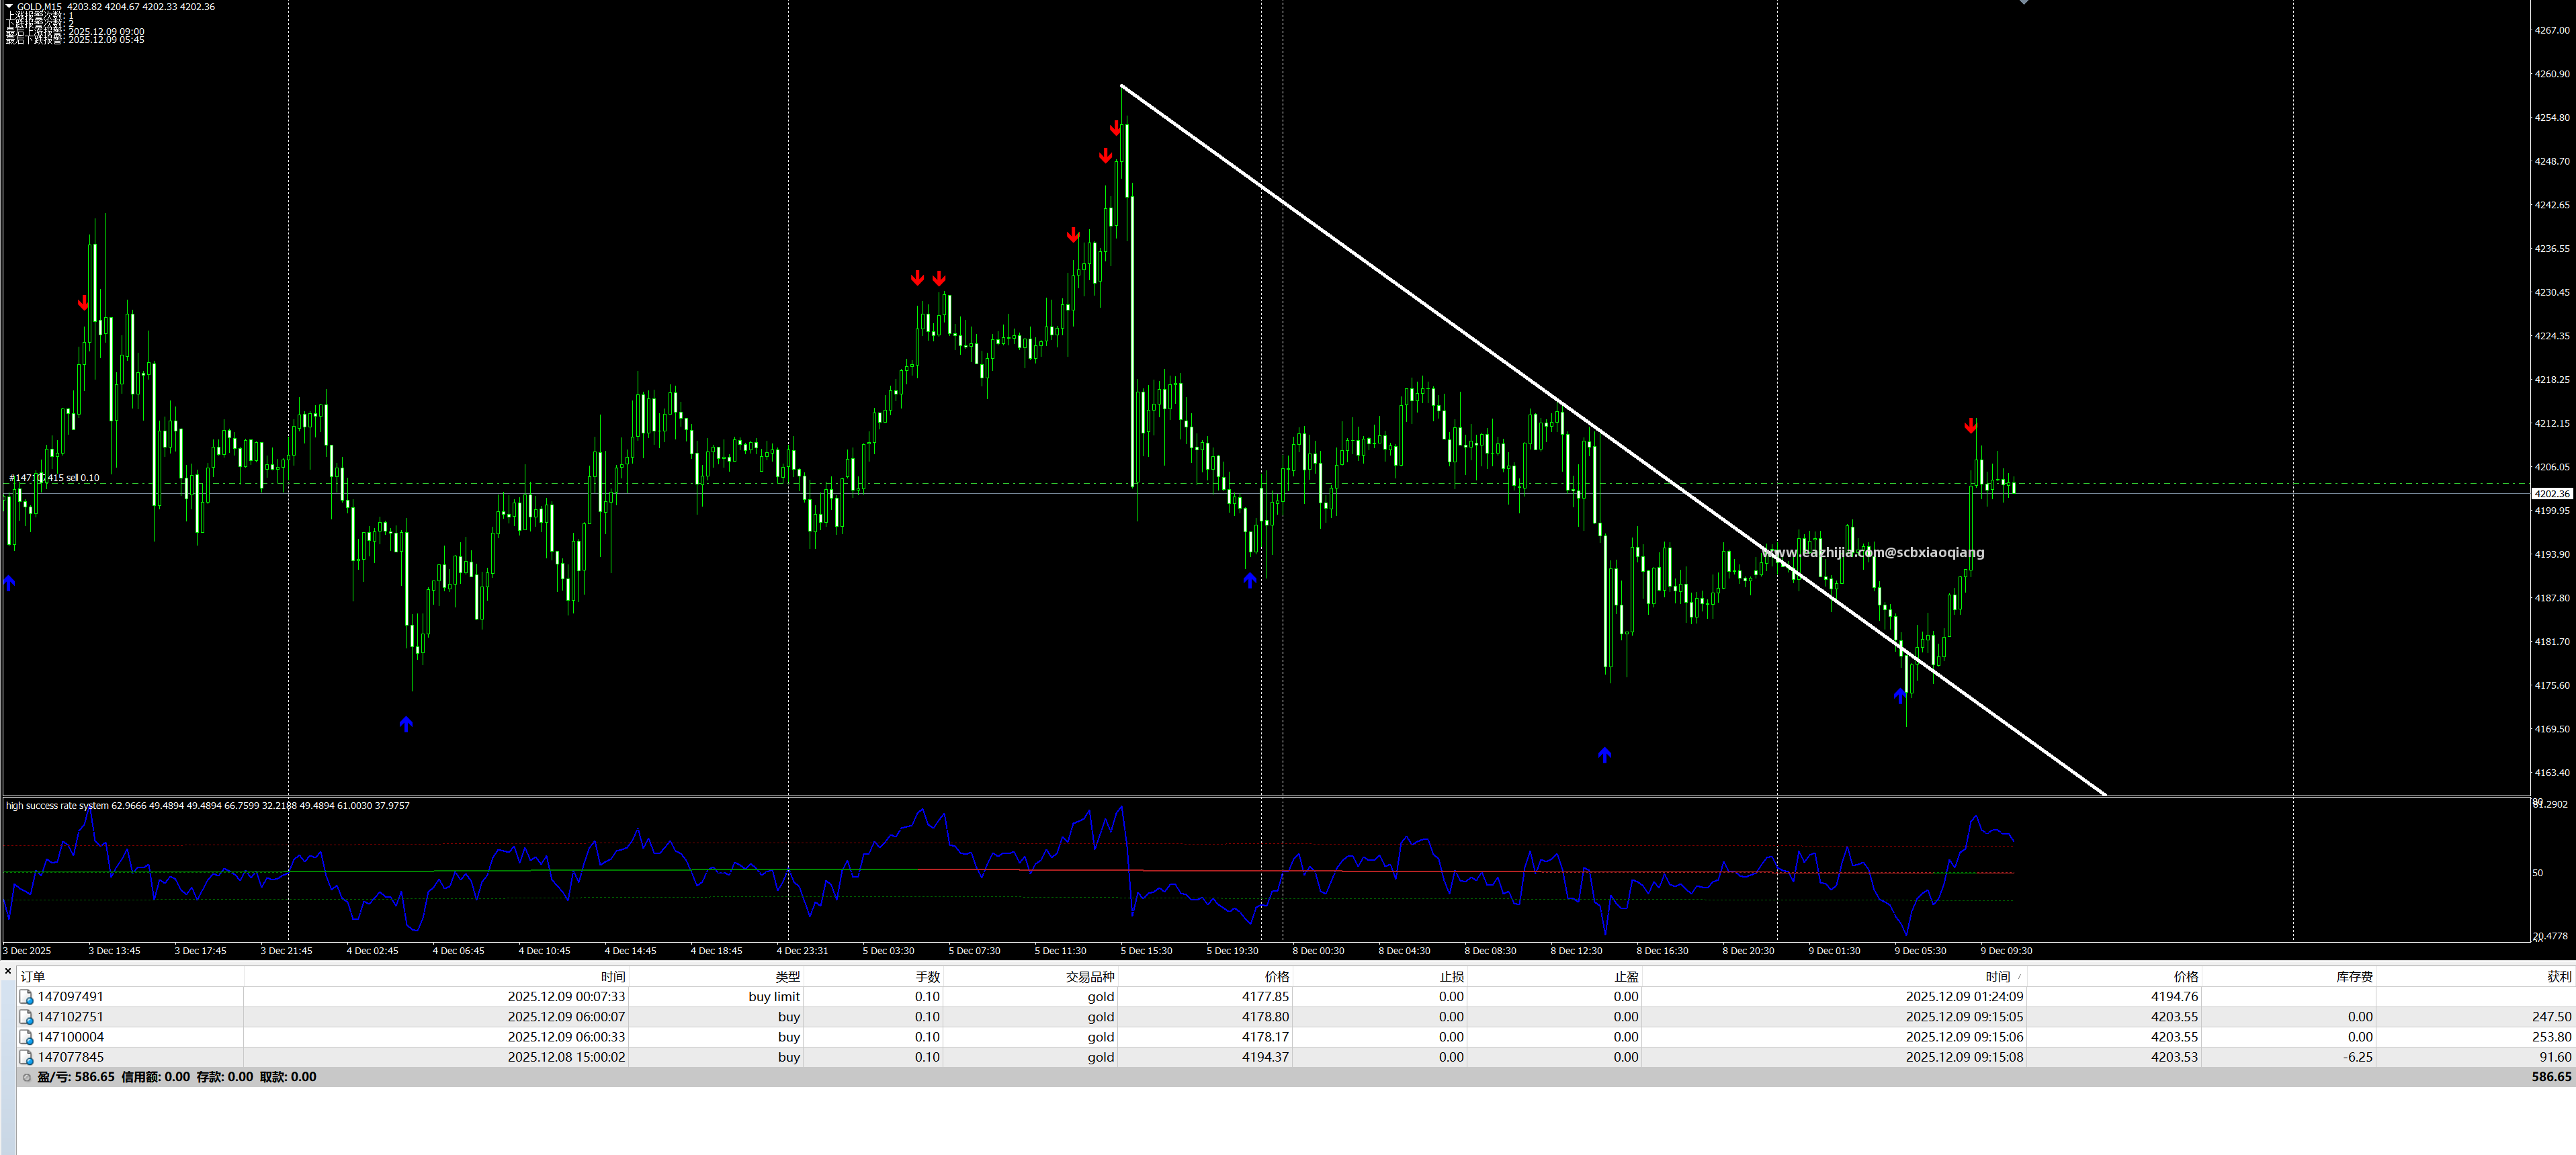Click the balance summary circle icon
The image size is (2576, 1155).
tap(27, 1077)
